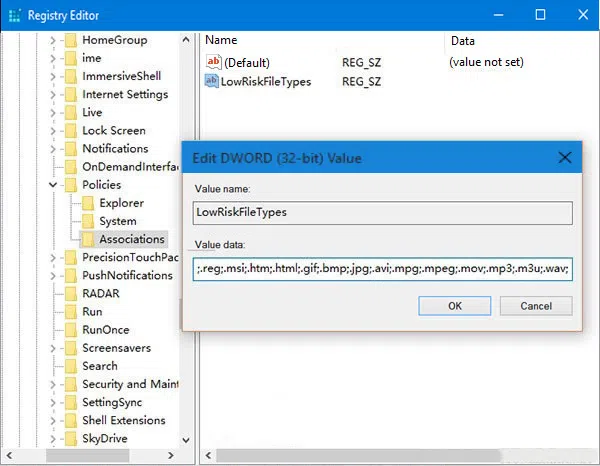The height and width of the screenshot is (466, 600).
Task: Click the "(value not set)" data cell
Action: click(486, 62)
